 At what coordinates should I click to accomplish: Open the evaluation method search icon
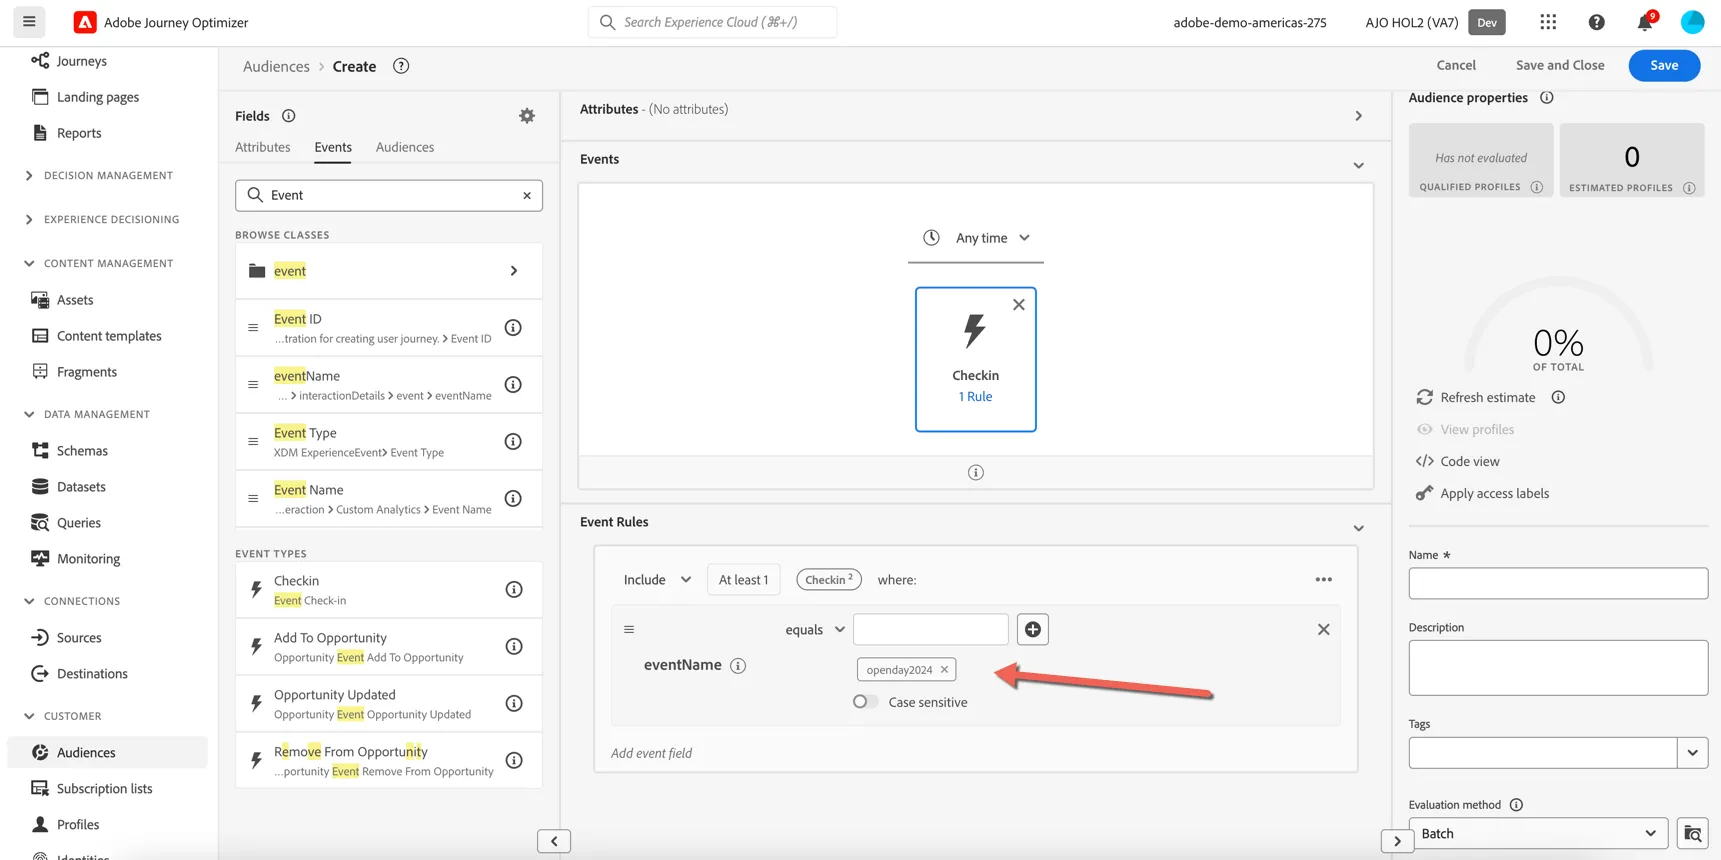click(x=1692, y=834)
